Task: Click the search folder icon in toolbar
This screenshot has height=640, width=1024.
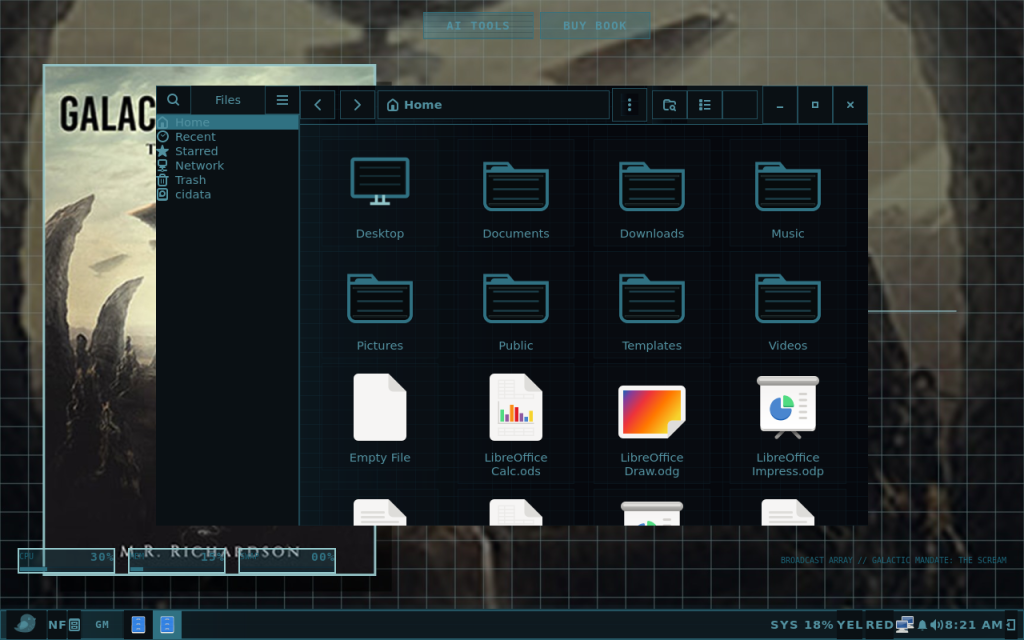Action: [669, 104]
